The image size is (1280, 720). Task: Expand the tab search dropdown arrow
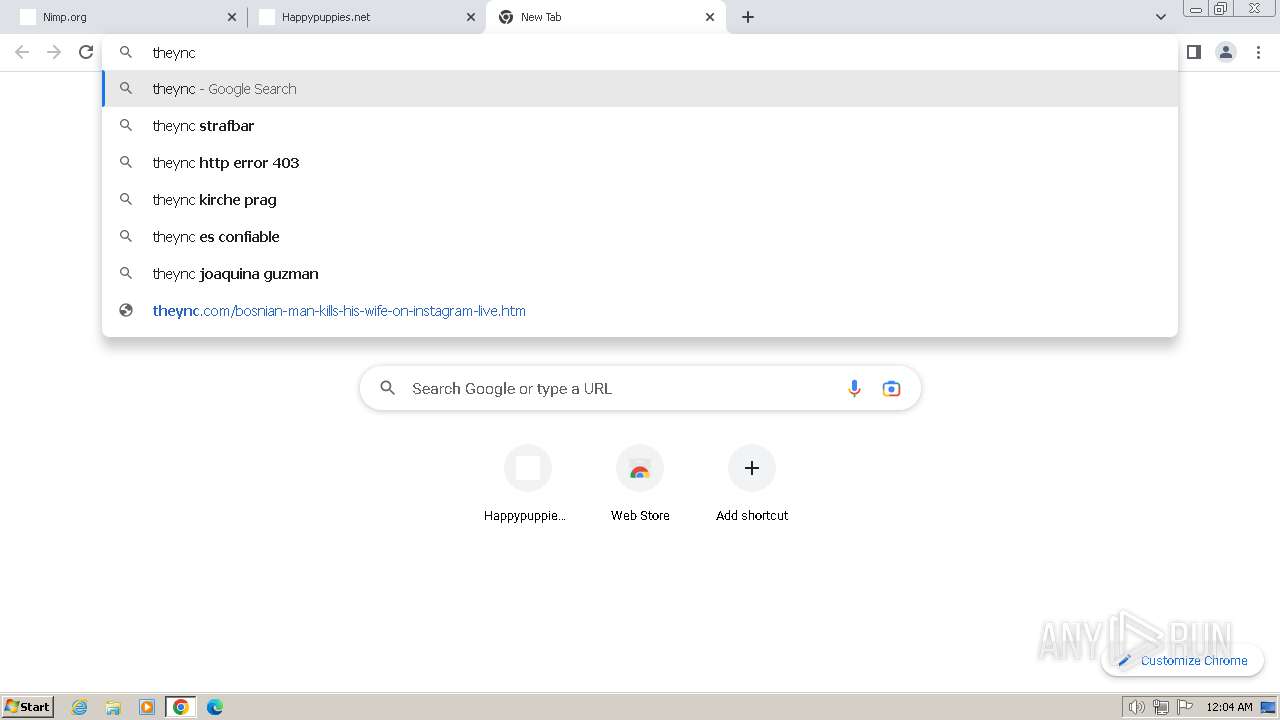pos(1160,17)
